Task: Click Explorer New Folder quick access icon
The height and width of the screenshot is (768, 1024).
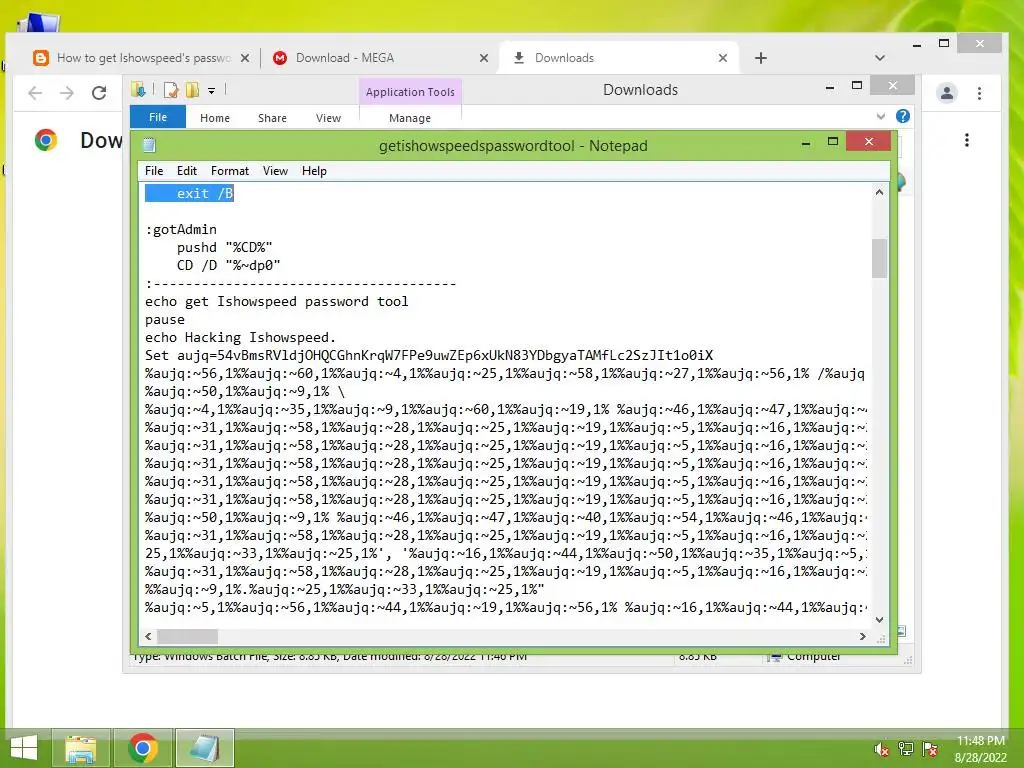Action: tap(193, 90)
